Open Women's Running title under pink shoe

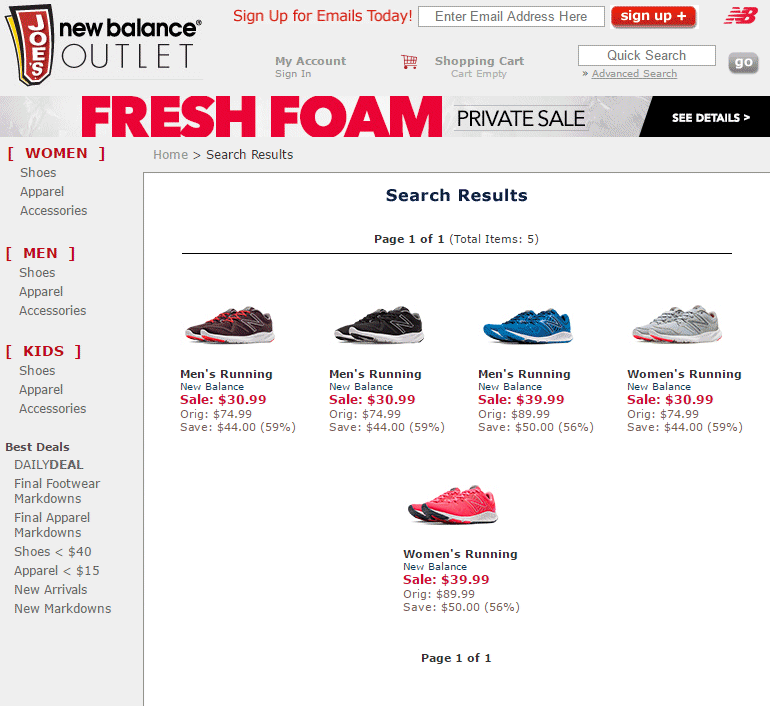460,554
